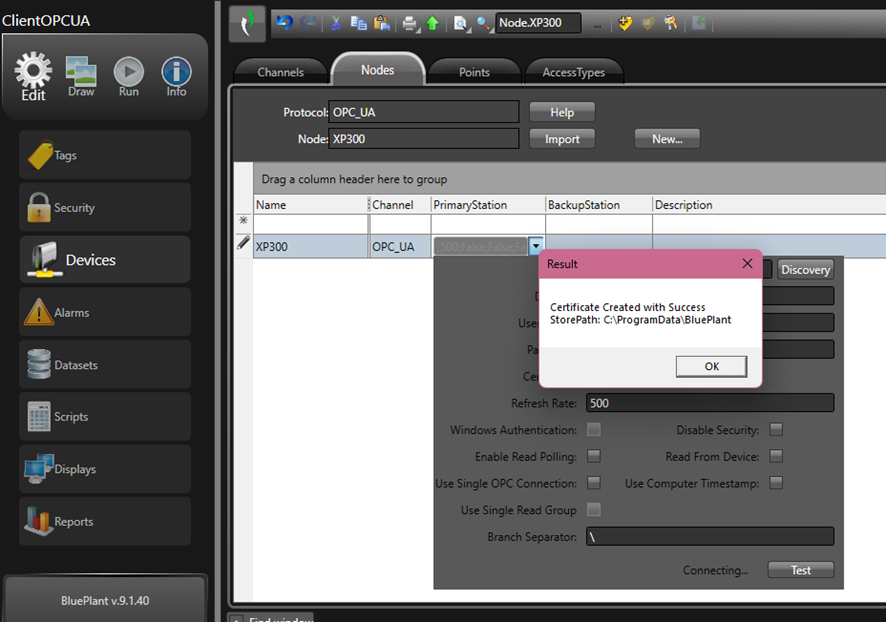886x622 pixels.
Task: Switch to the Points tab
Action: coord(474,72)
